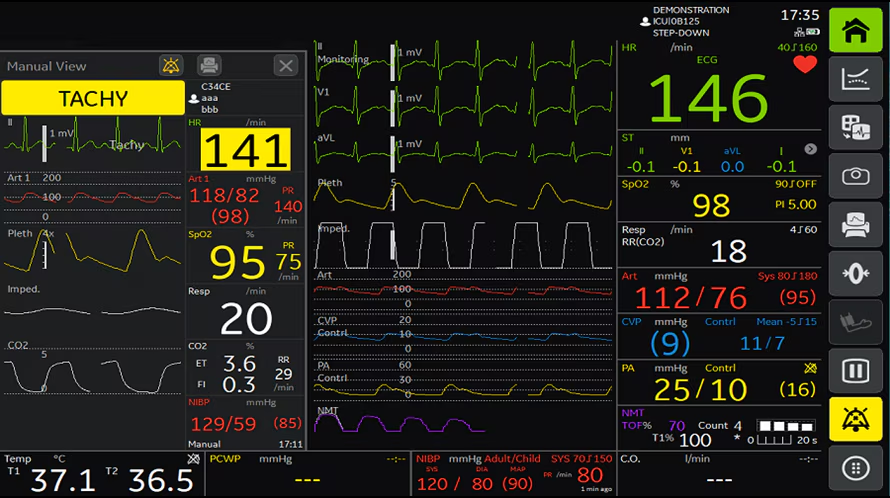Print waveforms using the sidebar printer icon
The width and height of the screenshot is (890, 498).
point(855,225)
